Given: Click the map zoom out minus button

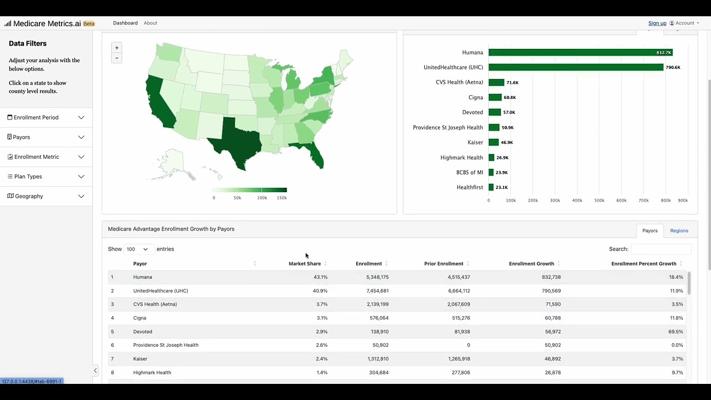Looking at the screenshot, I should tap(117, 58).
